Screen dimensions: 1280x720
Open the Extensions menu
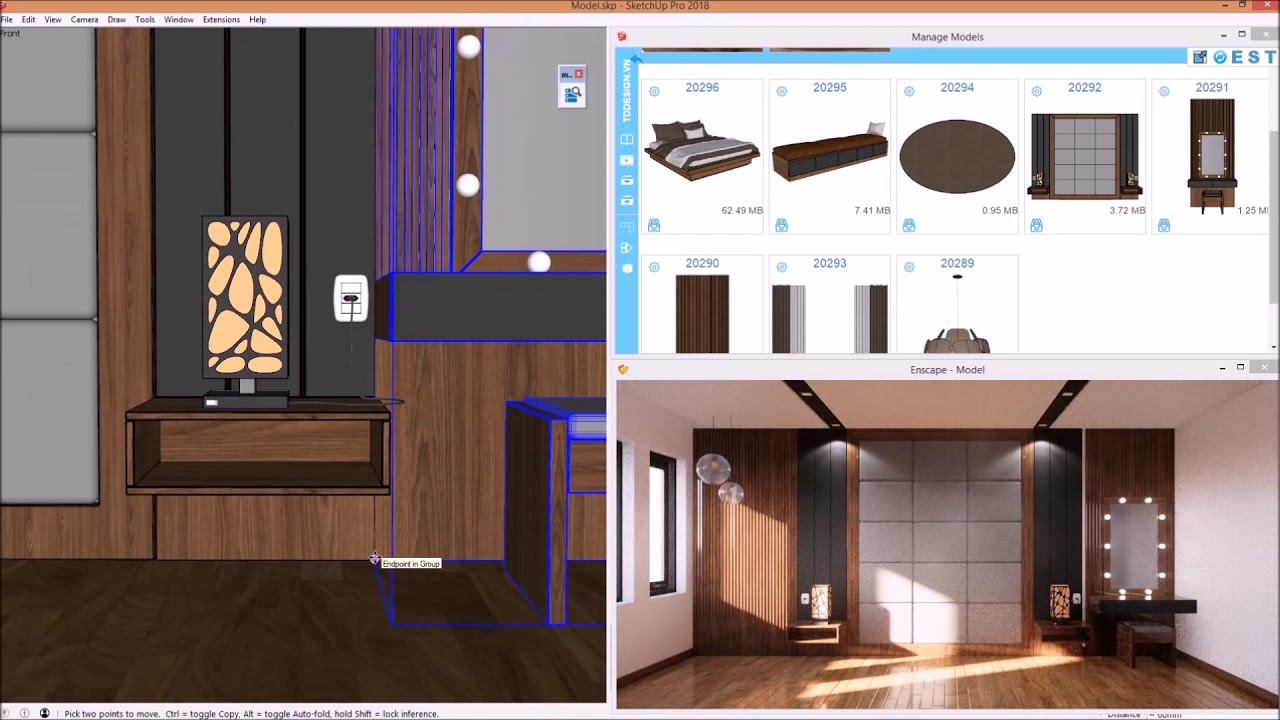(x=221, y=19)
